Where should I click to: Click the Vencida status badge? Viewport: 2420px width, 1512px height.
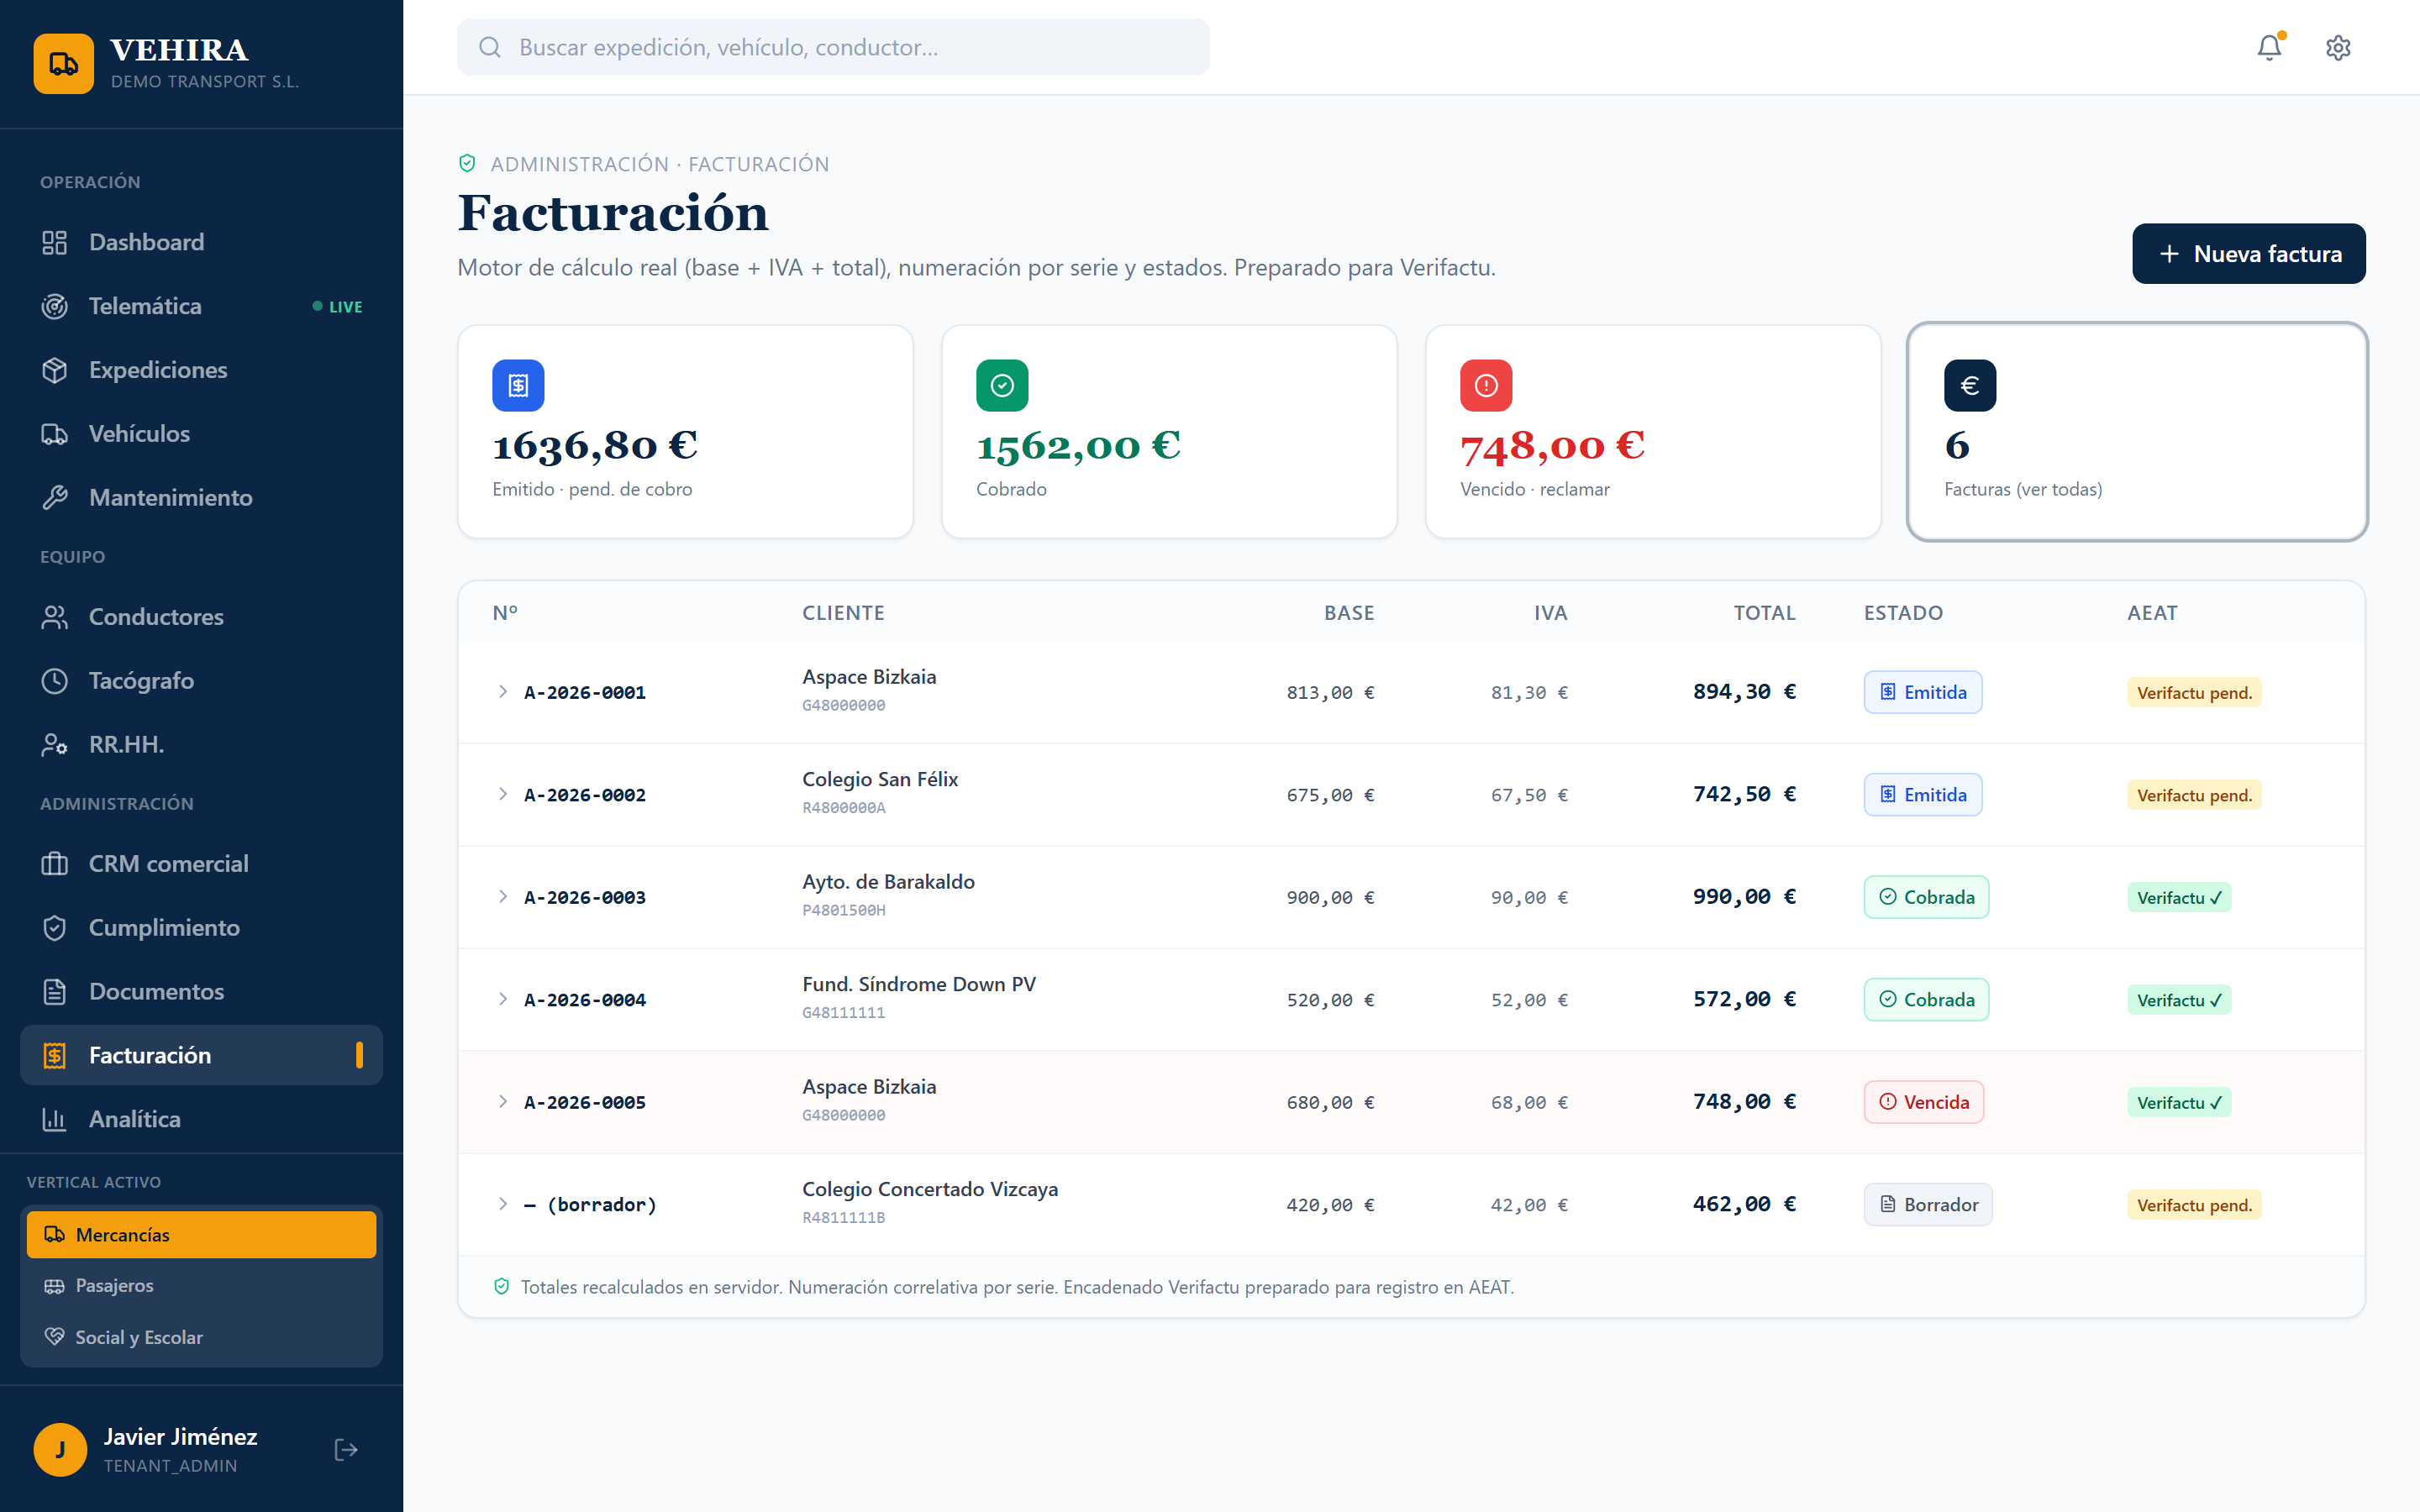(x=1923, y=1102)
